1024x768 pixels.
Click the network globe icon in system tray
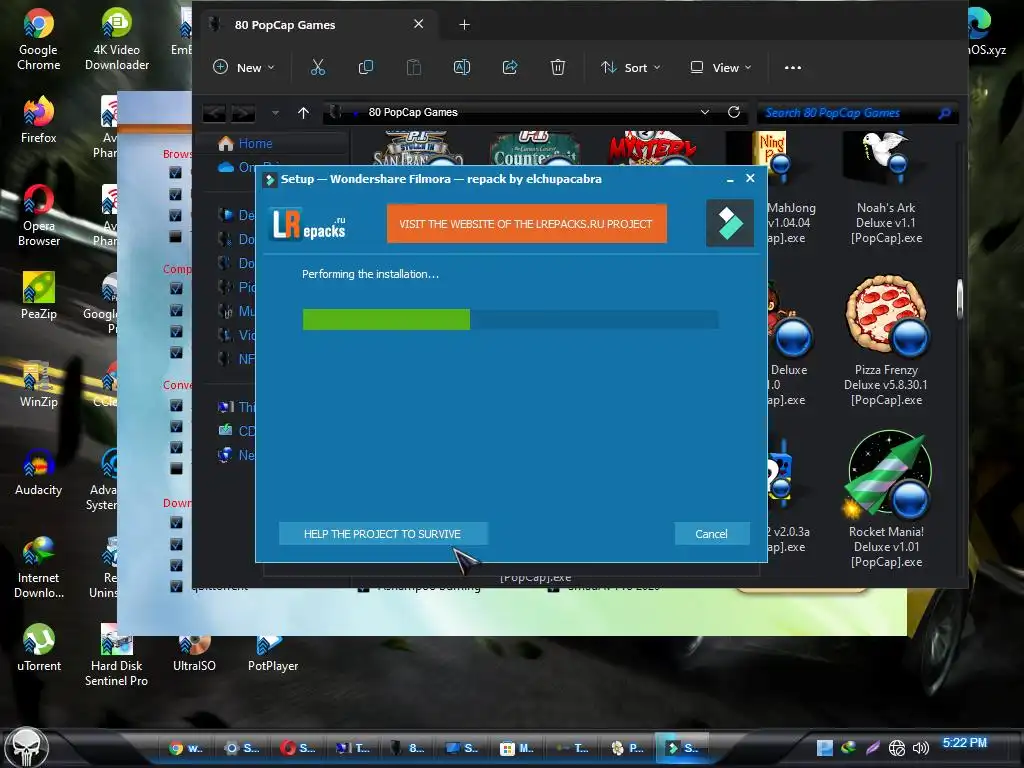pos(897,748)
